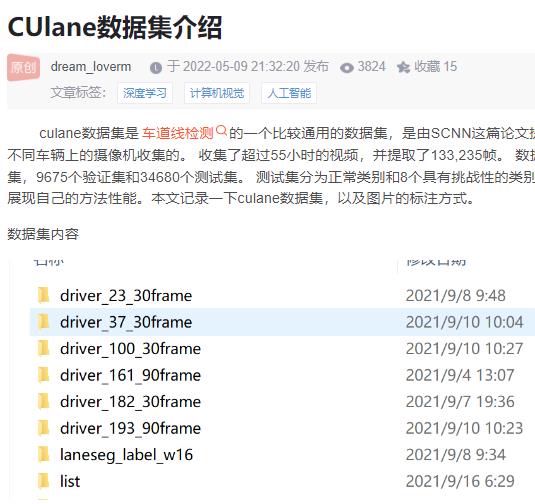Open the 计算机视觉 tag

pyautogui.click(x=217, y=93)
